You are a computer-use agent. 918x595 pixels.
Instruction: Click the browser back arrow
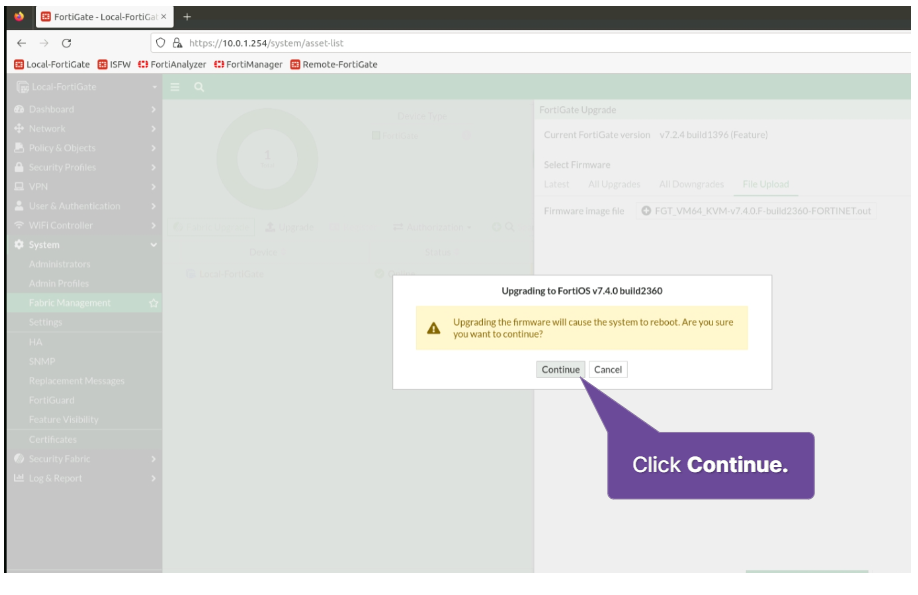coord(22,43)
